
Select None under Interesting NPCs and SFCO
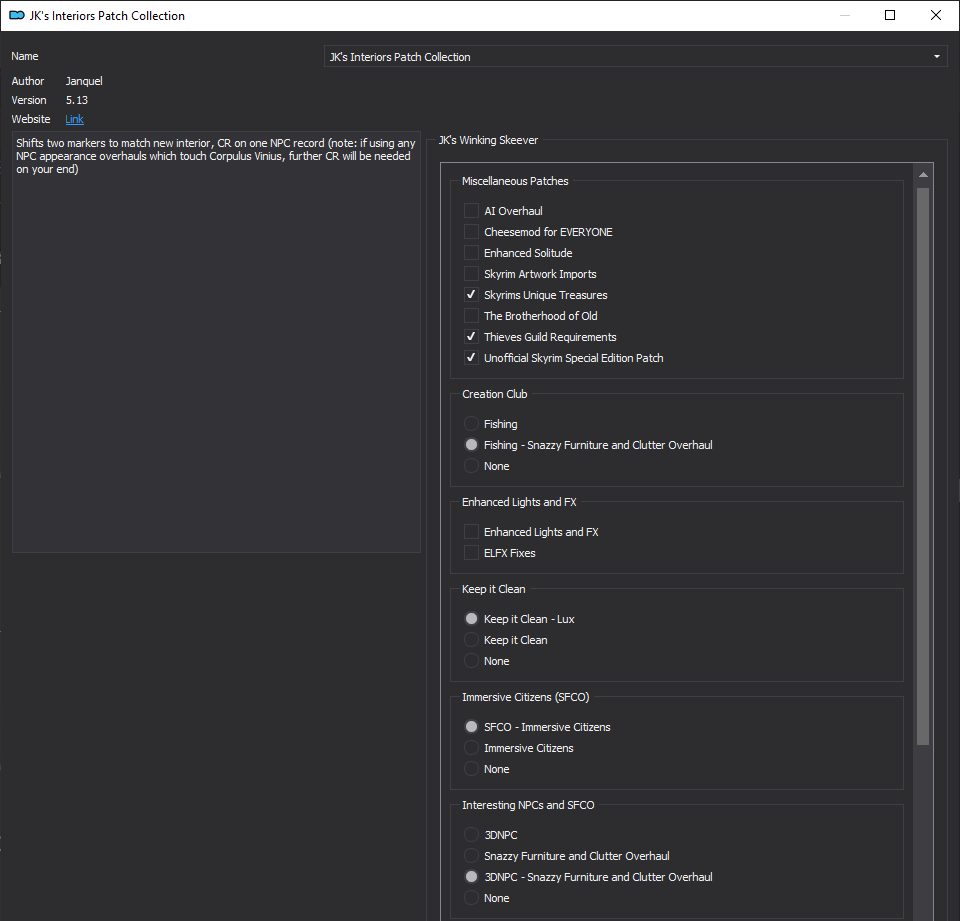pos(471,898)
